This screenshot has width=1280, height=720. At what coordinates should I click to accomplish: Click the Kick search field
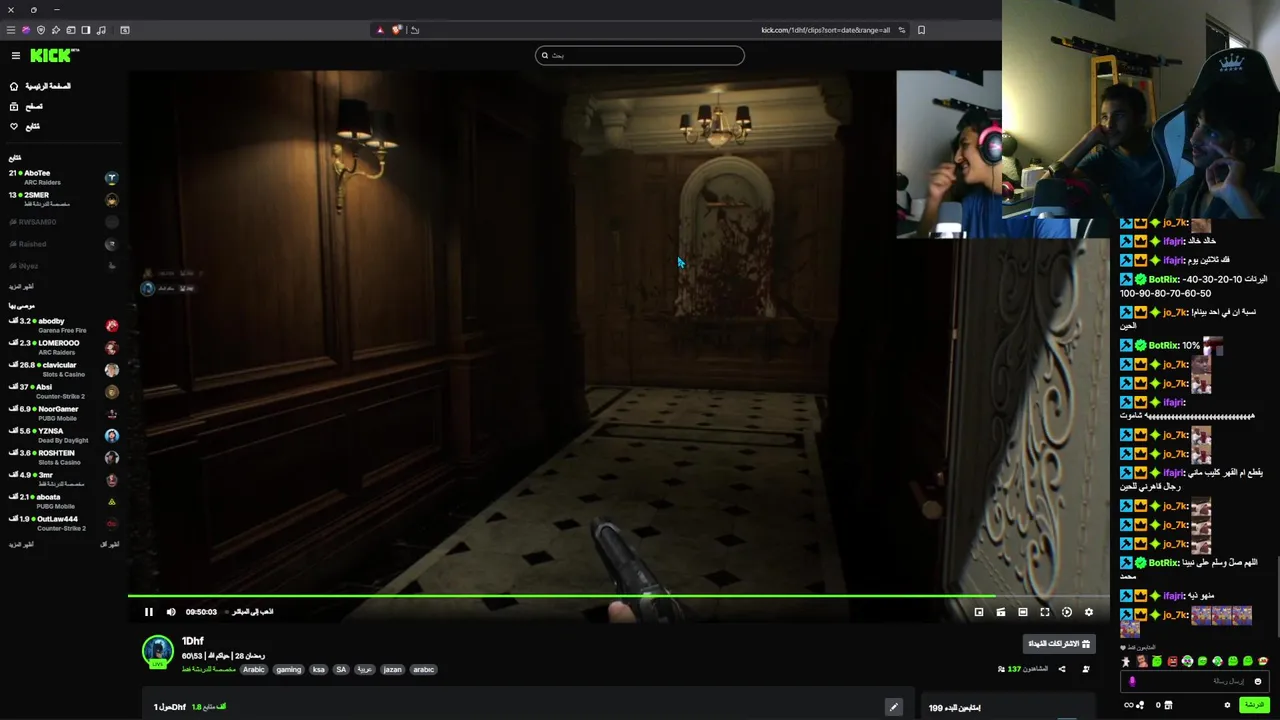(640, 55)
